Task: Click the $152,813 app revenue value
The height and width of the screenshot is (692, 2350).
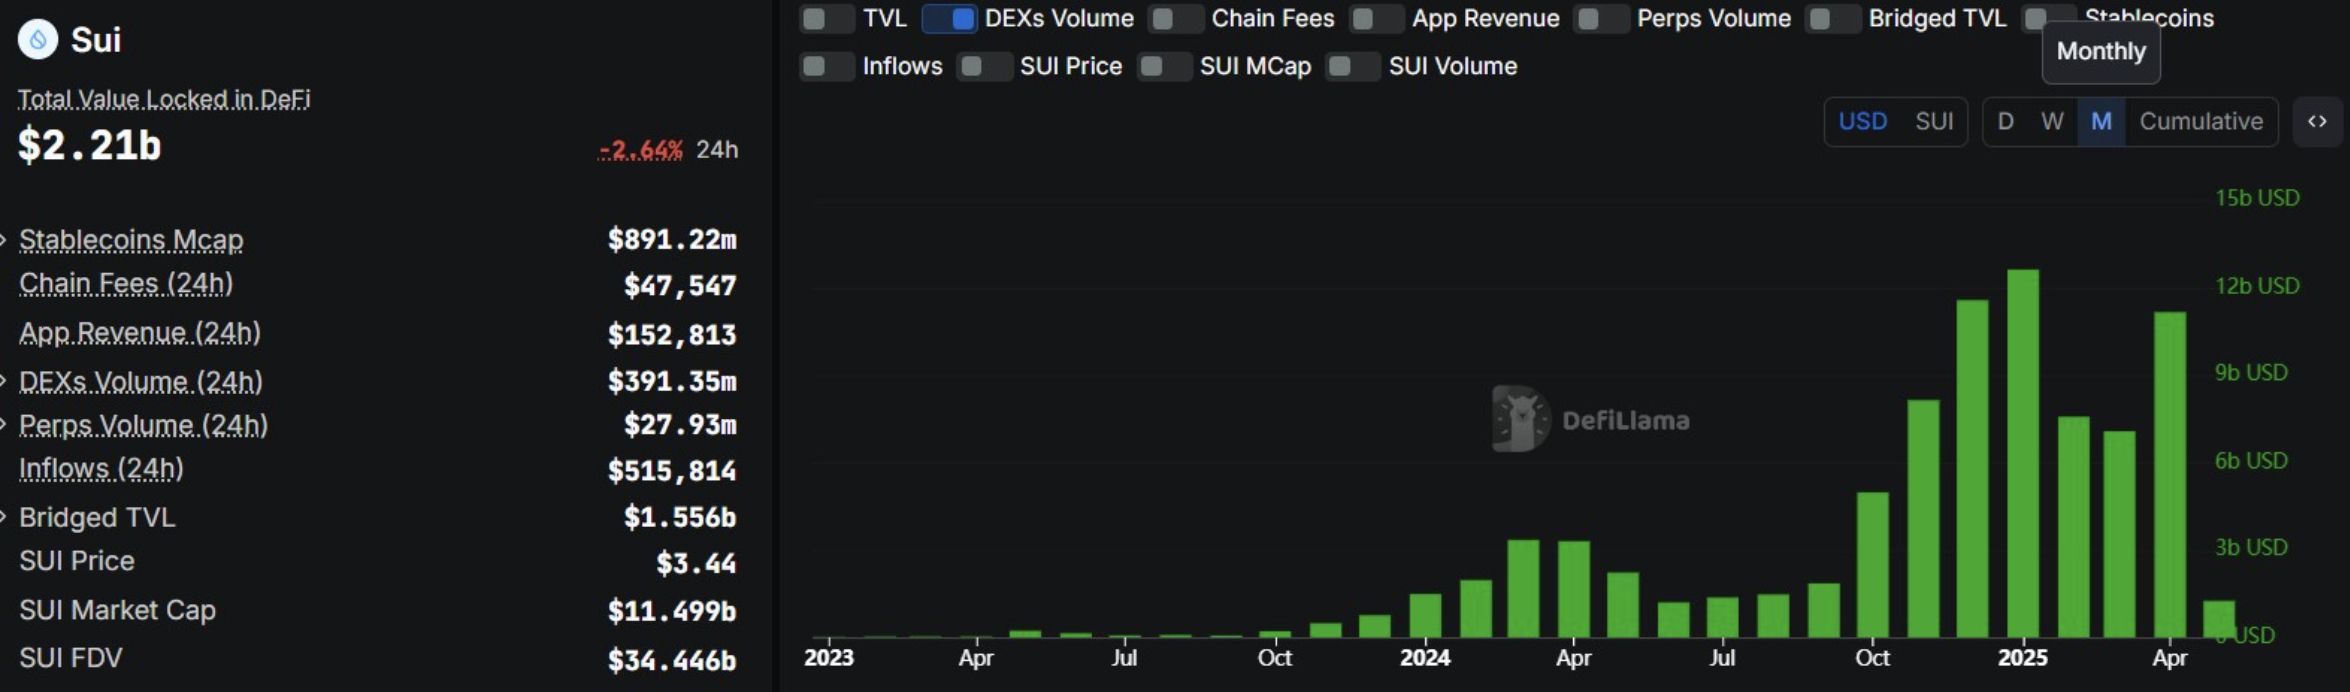Action: 672,335
